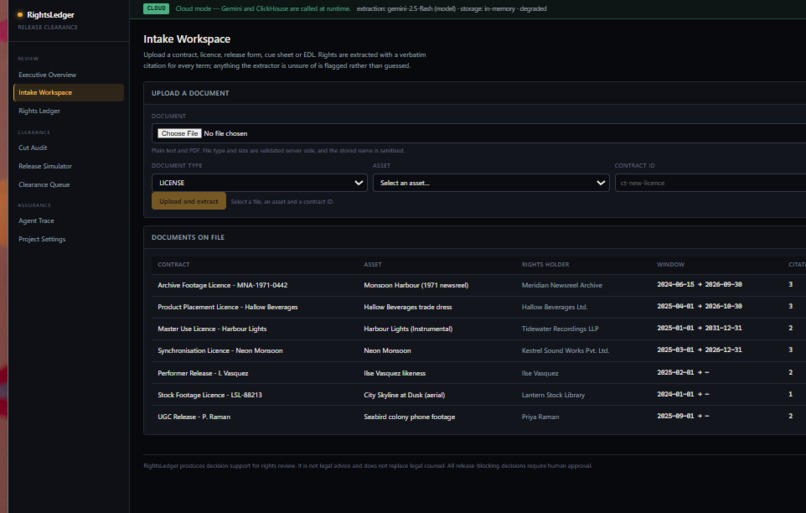Screen dimensions: 806x513
Task: Click window starting 2025-09-01
Action: pyautogui.click(x=683, y=416)
